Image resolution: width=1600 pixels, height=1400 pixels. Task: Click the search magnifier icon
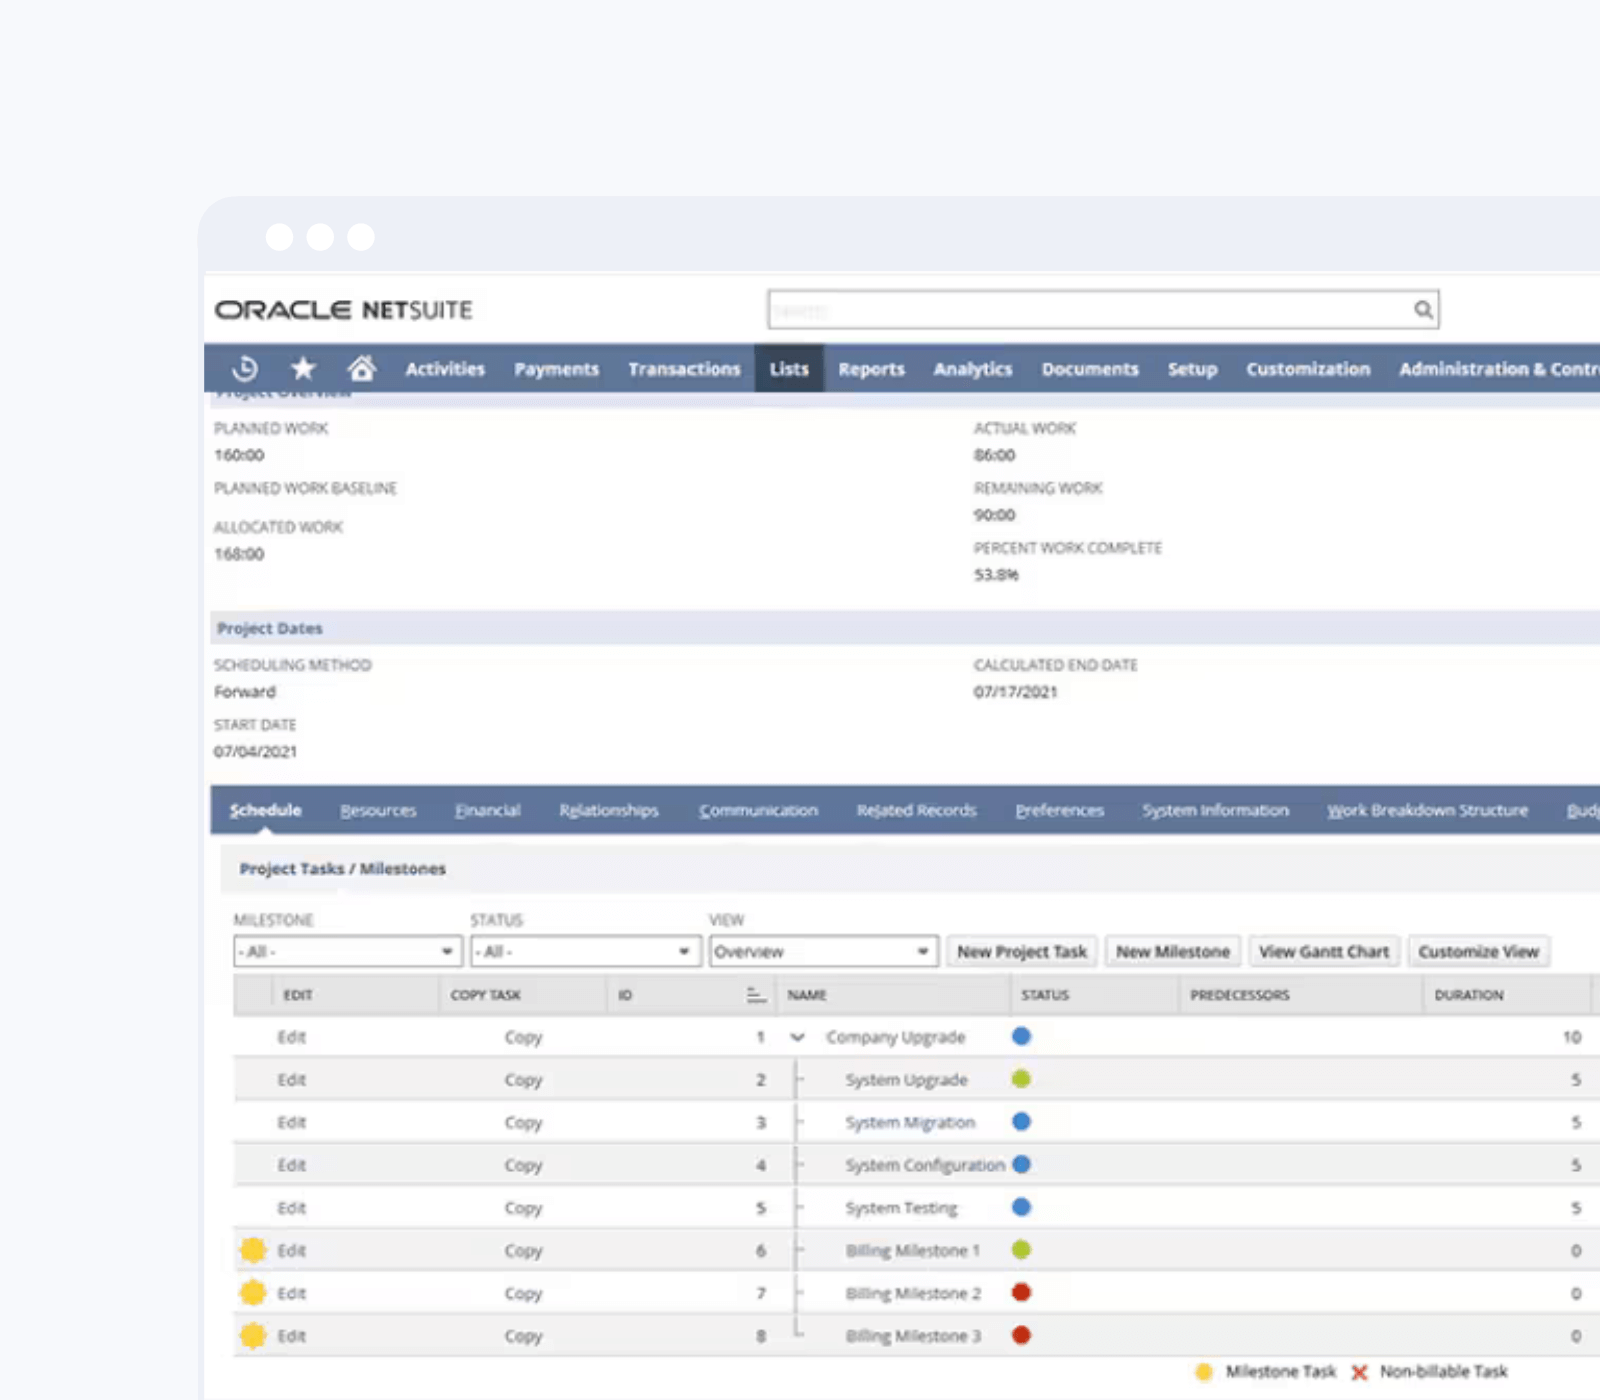pos(1423,310)
